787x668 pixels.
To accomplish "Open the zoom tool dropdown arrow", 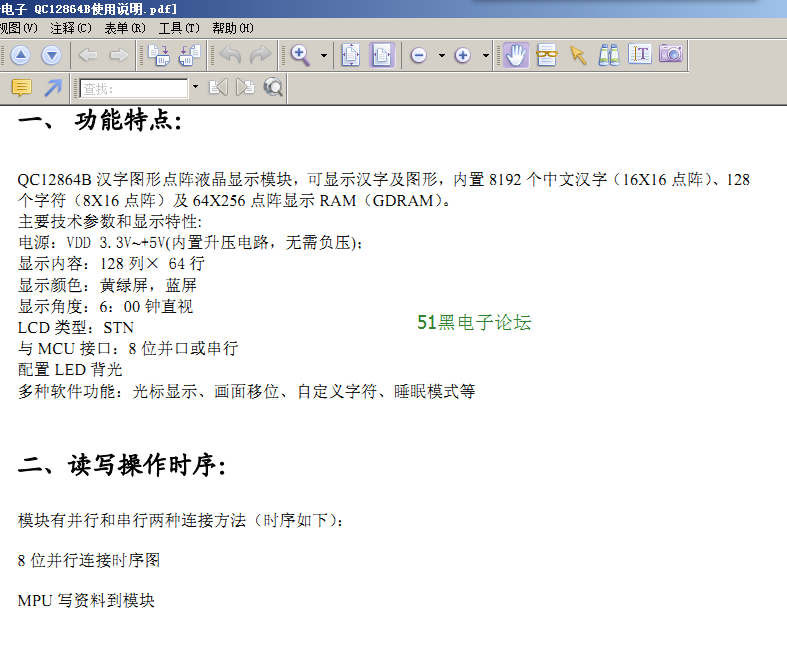I will point(323,56).
